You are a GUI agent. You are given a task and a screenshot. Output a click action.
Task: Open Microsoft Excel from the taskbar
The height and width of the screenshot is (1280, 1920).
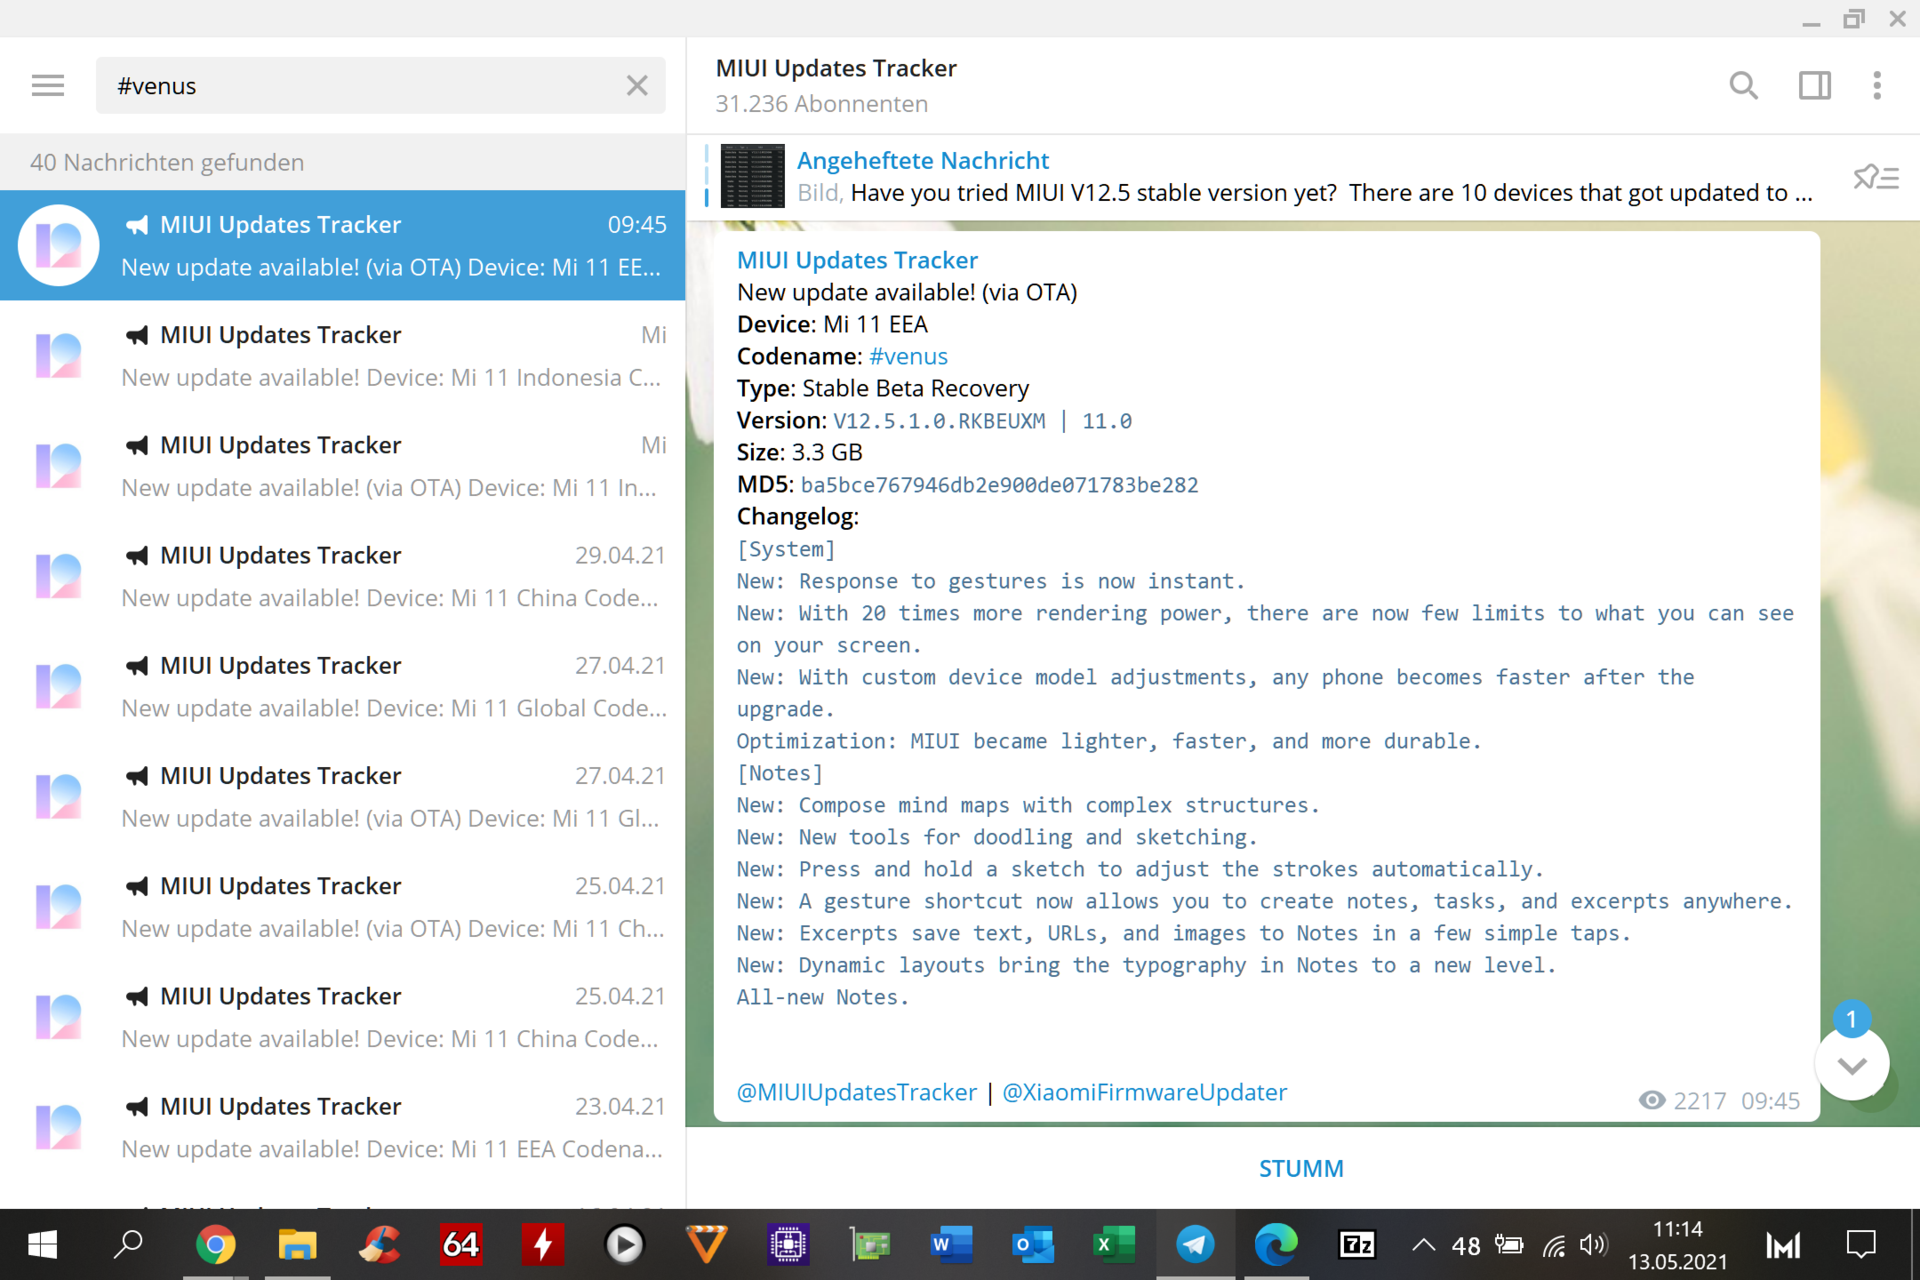coord(1114,1245)
